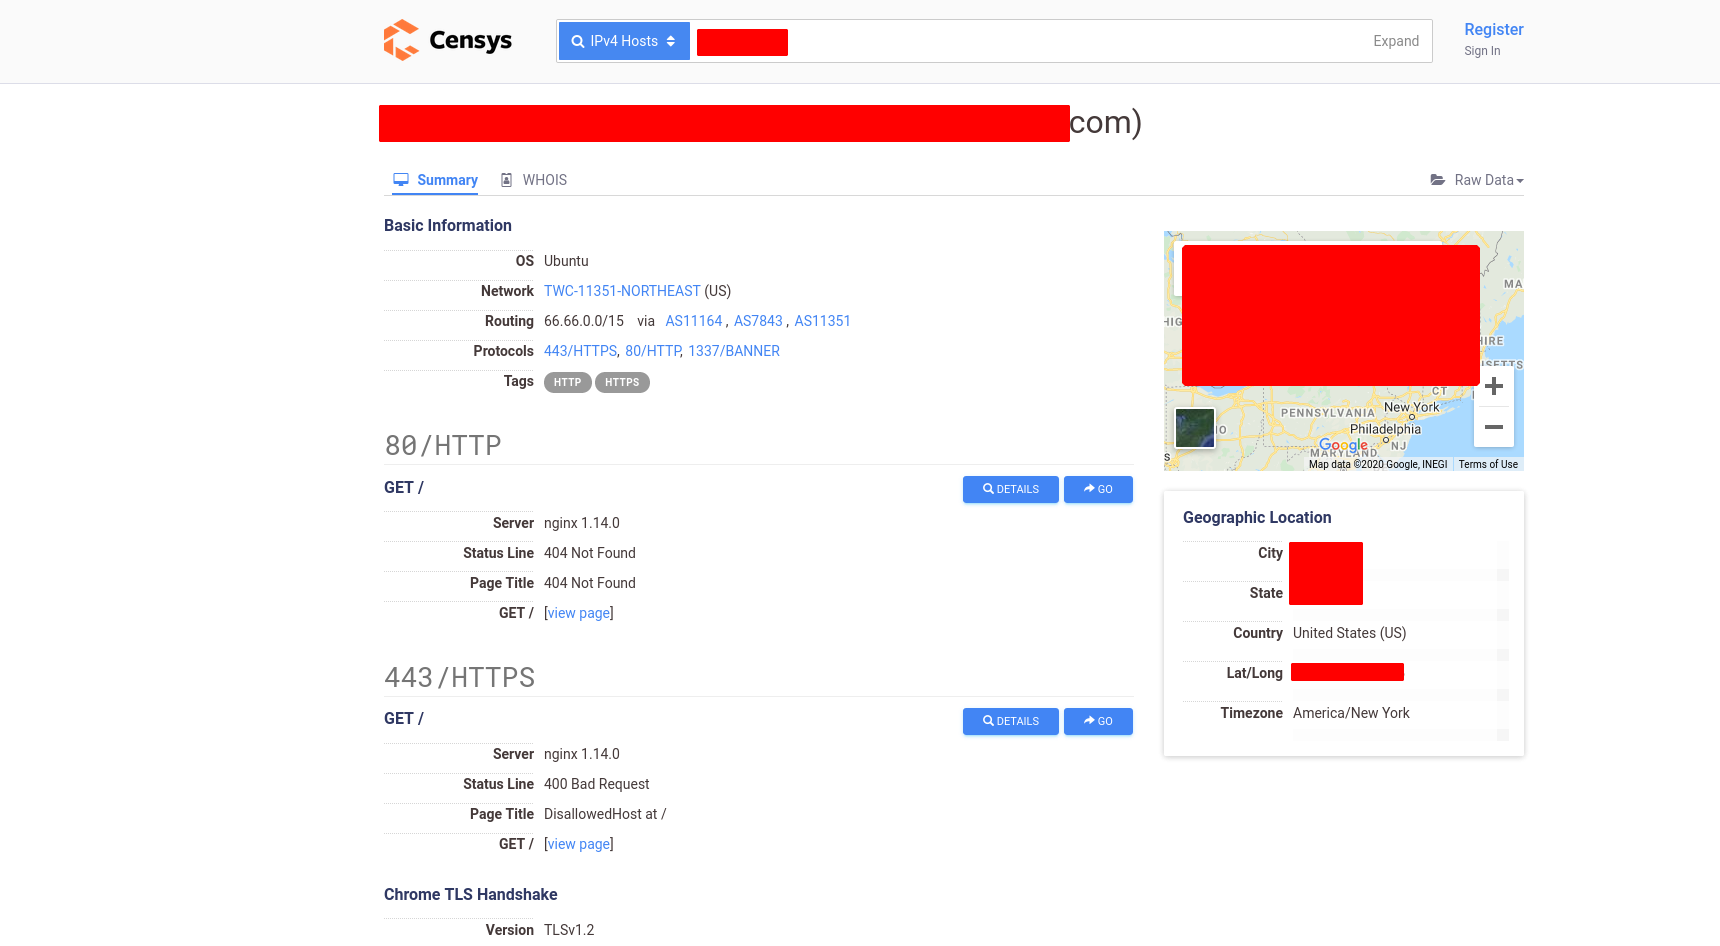Open the Raw Data dropdown
The image size is (1720, 946).
pos(1477,180)
